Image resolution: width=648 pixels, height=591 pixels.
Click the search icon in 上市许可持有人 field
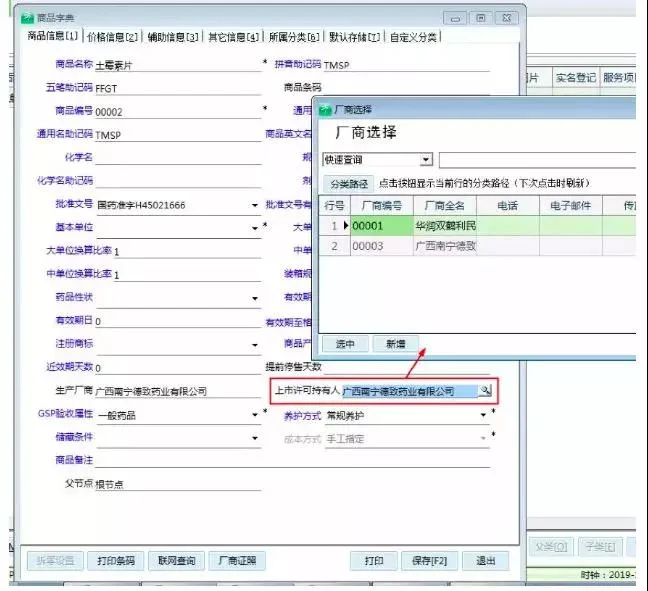485,390
